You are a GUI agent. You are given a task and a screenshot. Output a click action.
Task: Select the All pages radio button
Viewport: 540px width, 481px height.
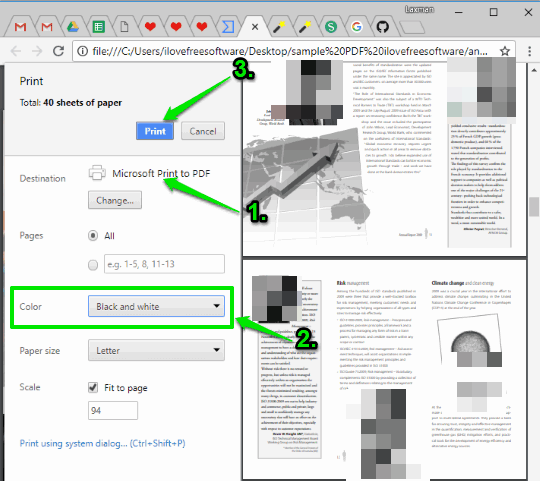93,236
